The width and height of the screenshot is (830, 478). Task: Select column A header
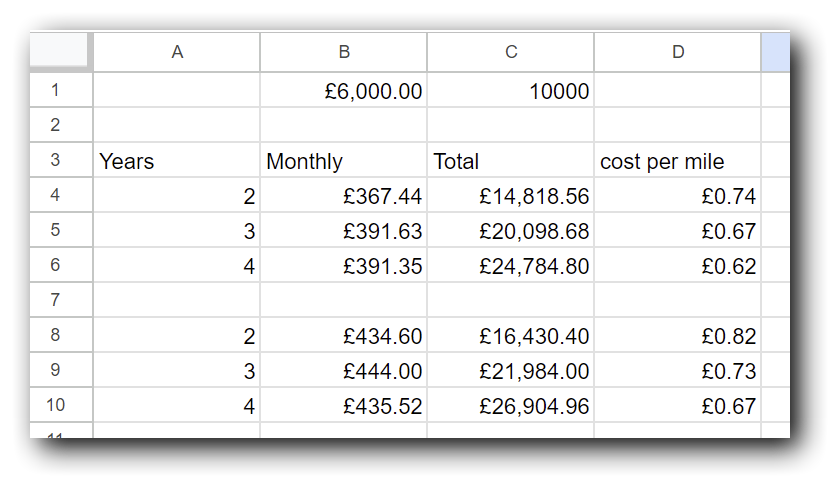click(x=177, y=52)
